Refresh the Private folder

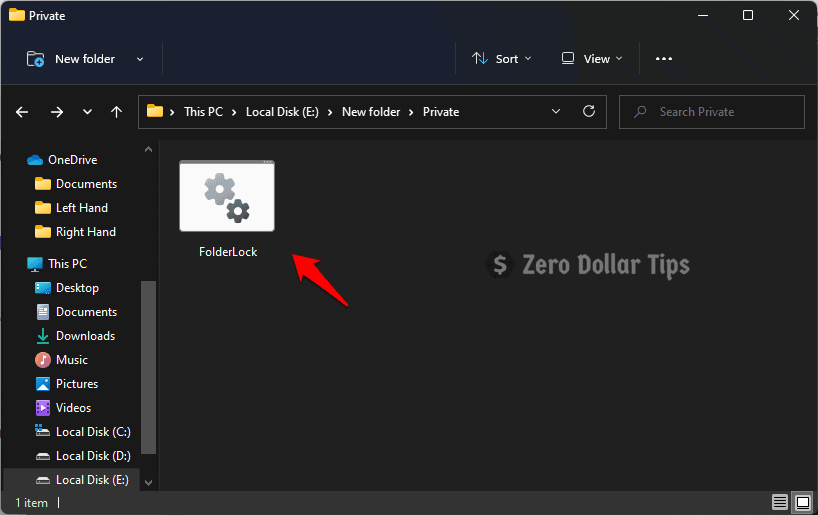click(x=589, y=111)
